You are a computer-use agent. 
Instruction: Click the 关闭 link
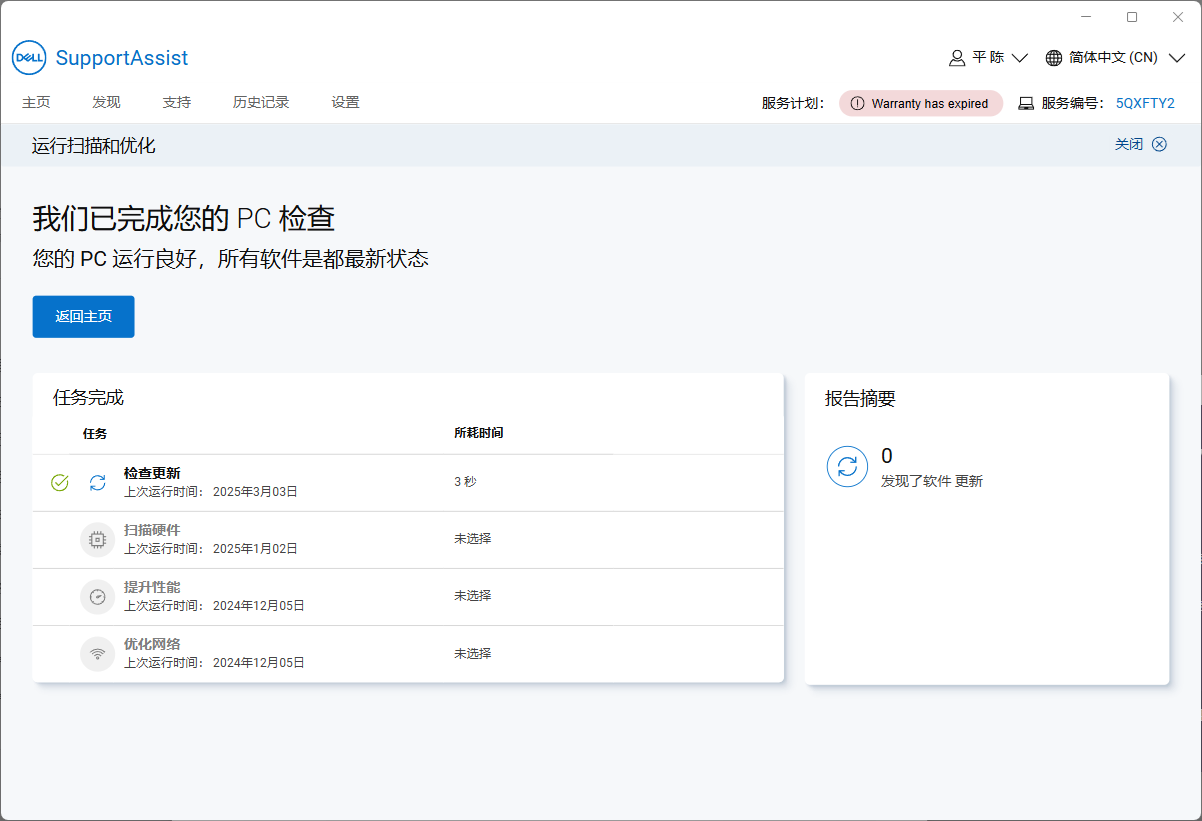[x=1129, y=144]
